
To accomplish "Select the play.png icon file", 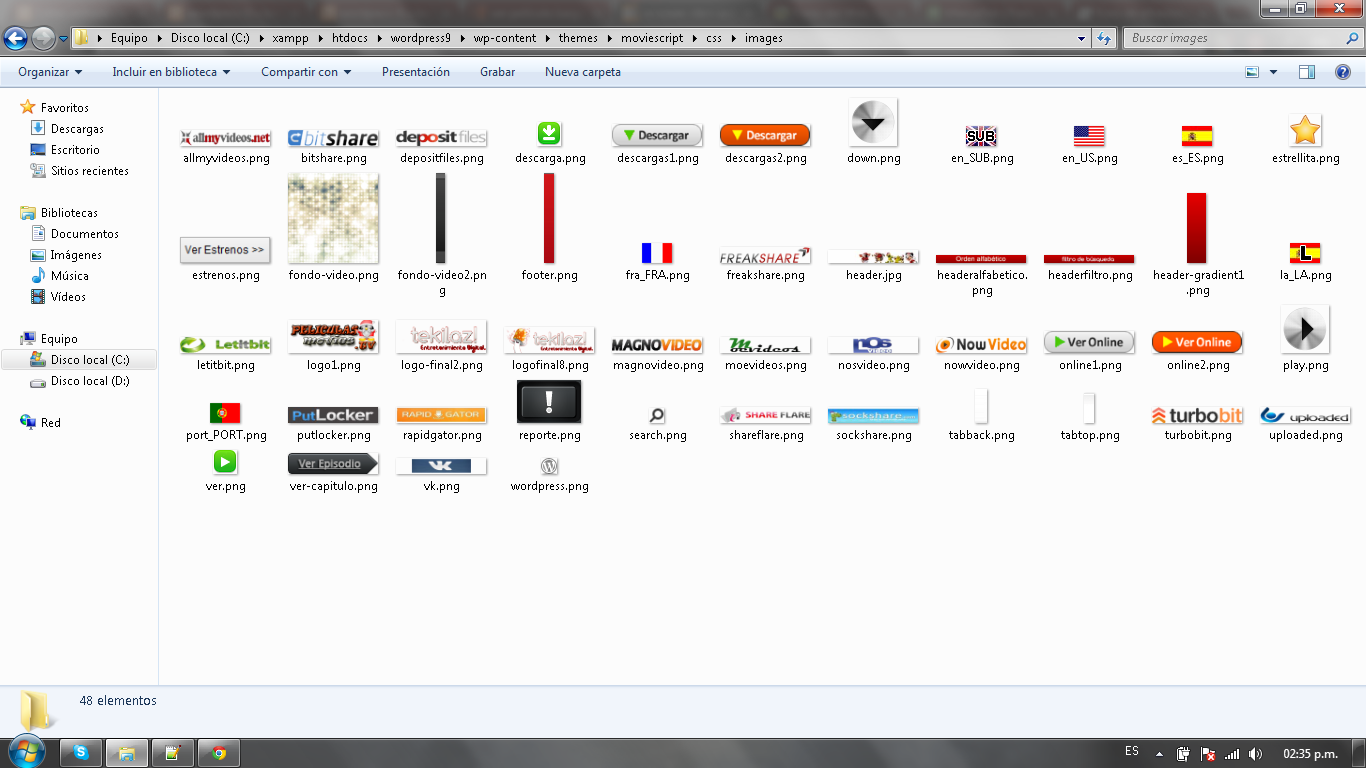I will pyautogui.click(x=1305, y=329).
